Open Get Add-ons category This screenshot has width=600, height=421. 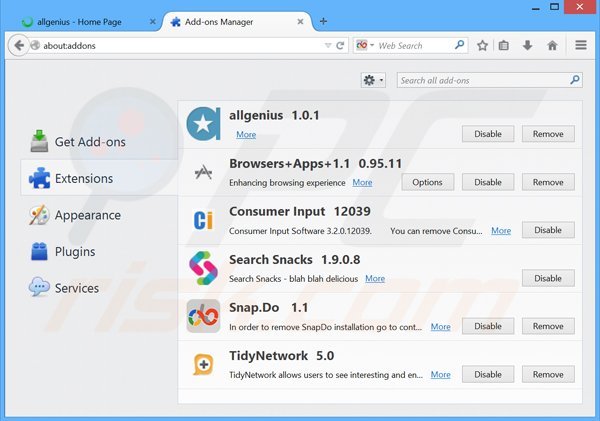[x=99, y=142]
